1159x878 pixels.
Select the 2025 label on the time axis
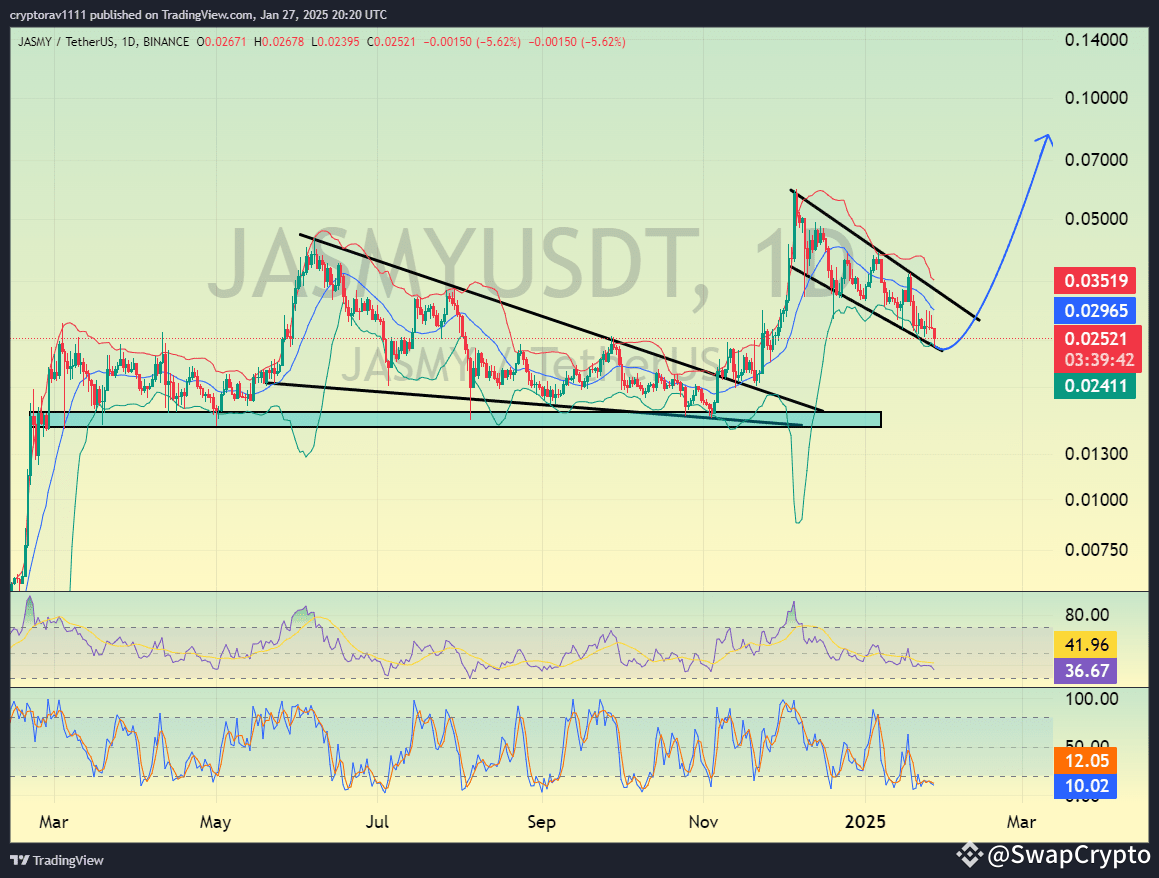[x=866, y=822]
